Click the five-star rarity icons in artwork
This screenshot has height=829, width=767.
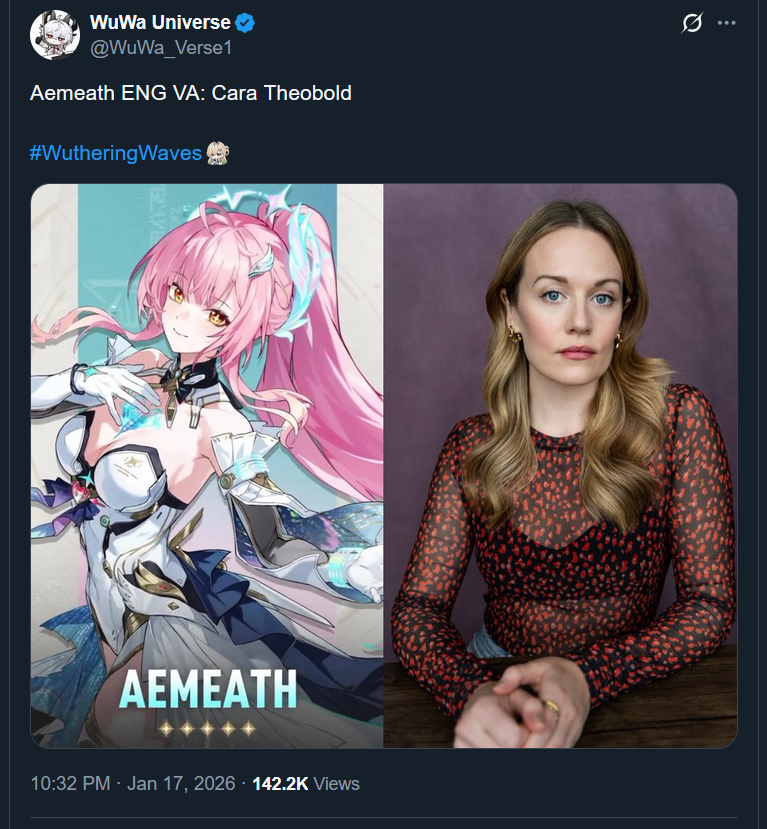[x=207, y=729]
